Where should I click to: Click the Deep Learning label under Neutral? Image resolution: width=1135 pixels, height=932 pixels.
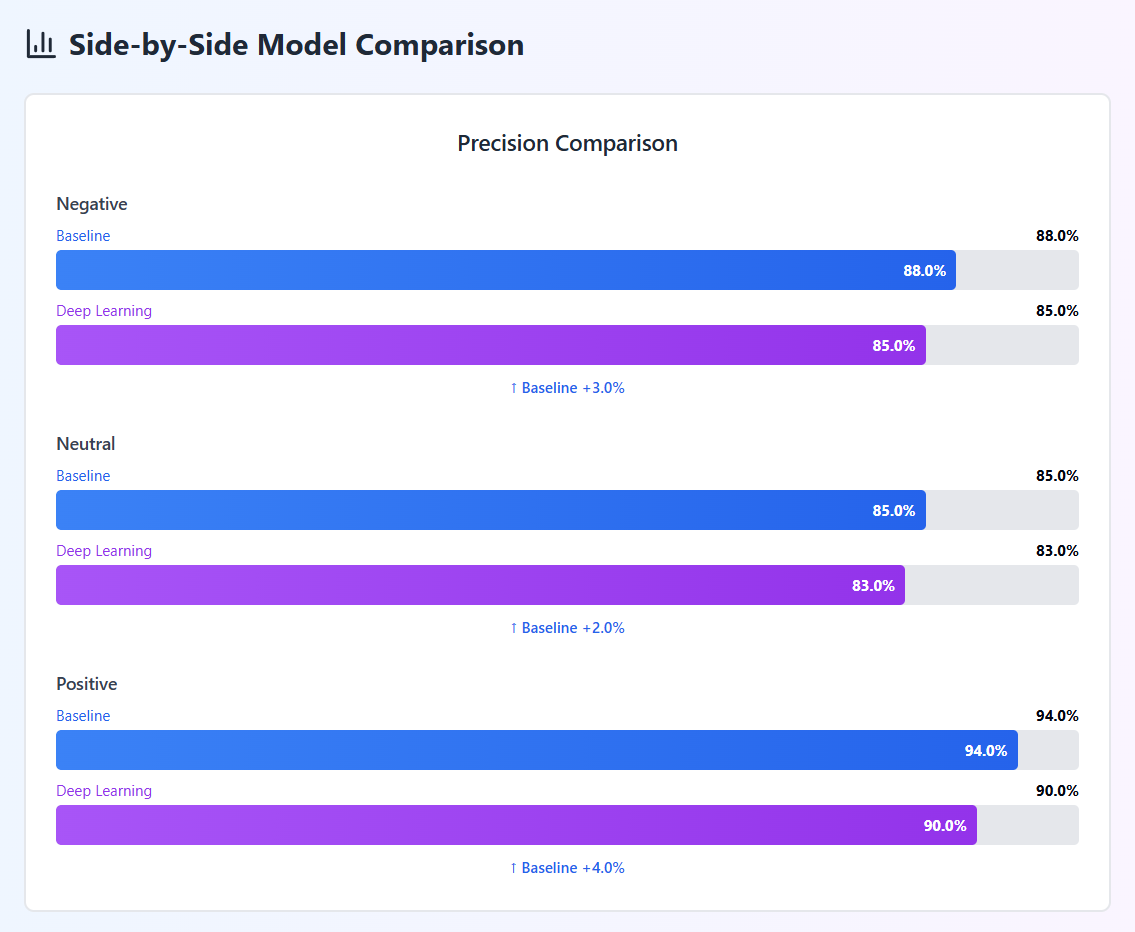[x=104, y=551]
